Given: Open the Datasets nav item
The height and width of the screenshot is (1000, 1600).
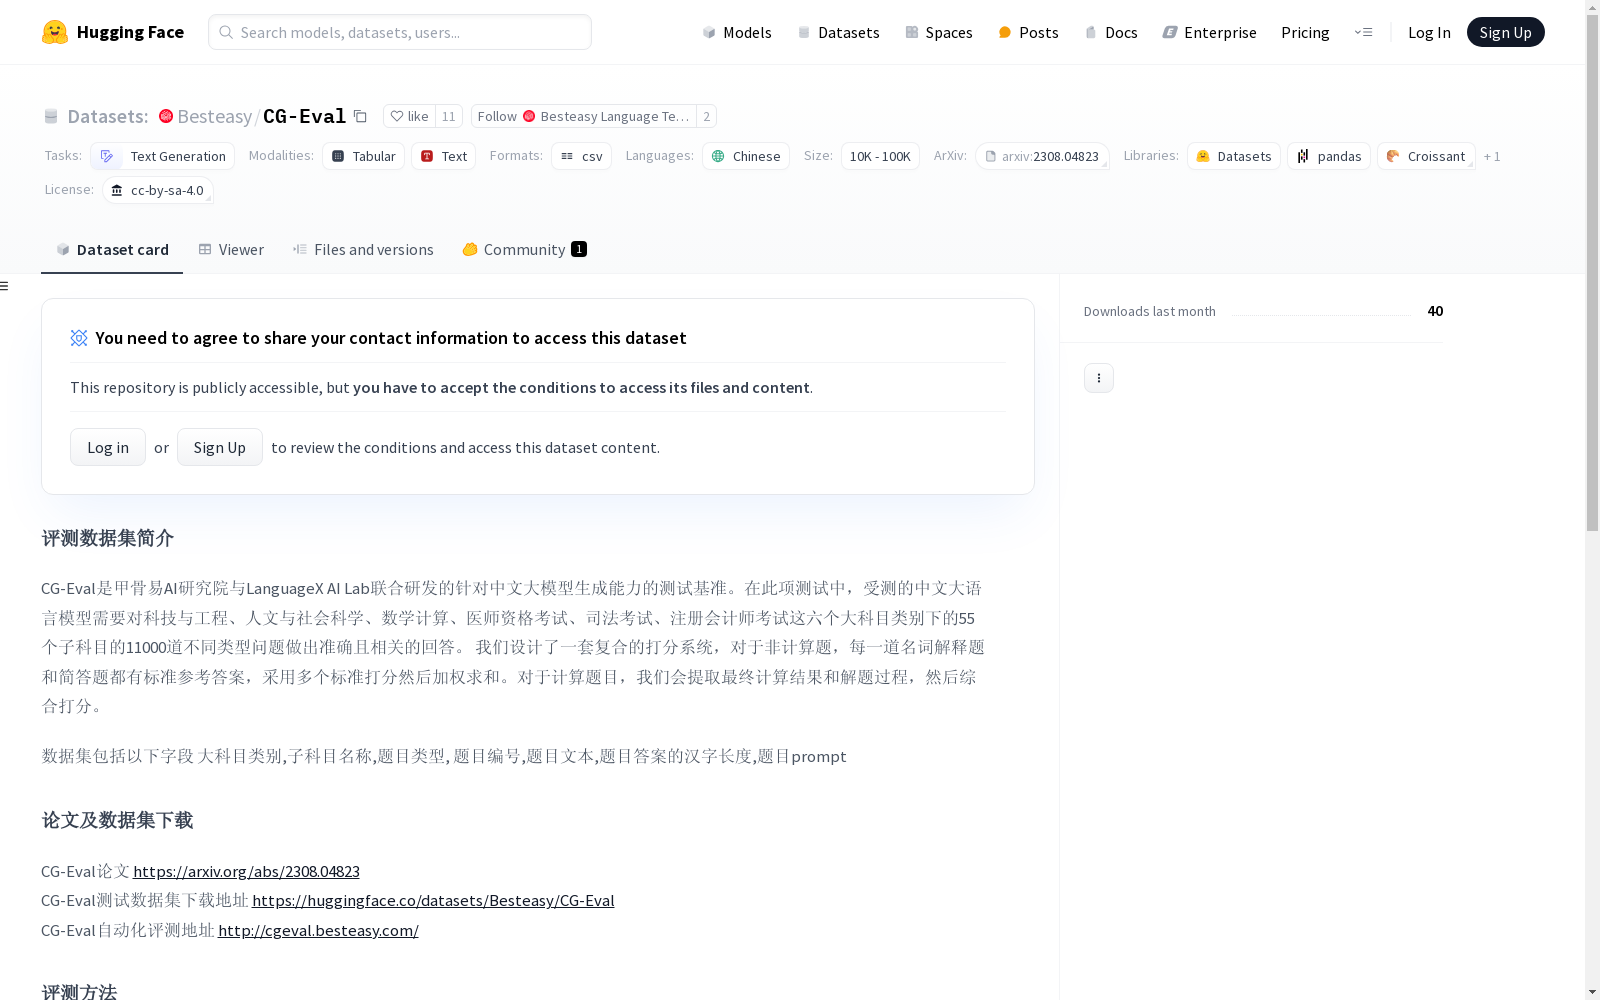Looking at the screenshot, I should 838,32.
